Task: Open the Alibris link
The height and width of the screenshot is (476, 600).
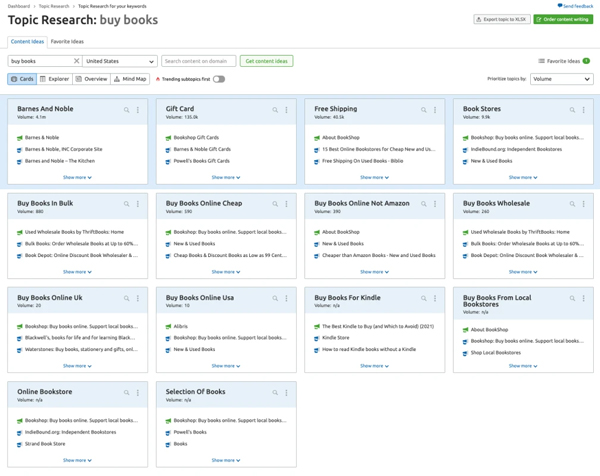Action: point(181,326)
